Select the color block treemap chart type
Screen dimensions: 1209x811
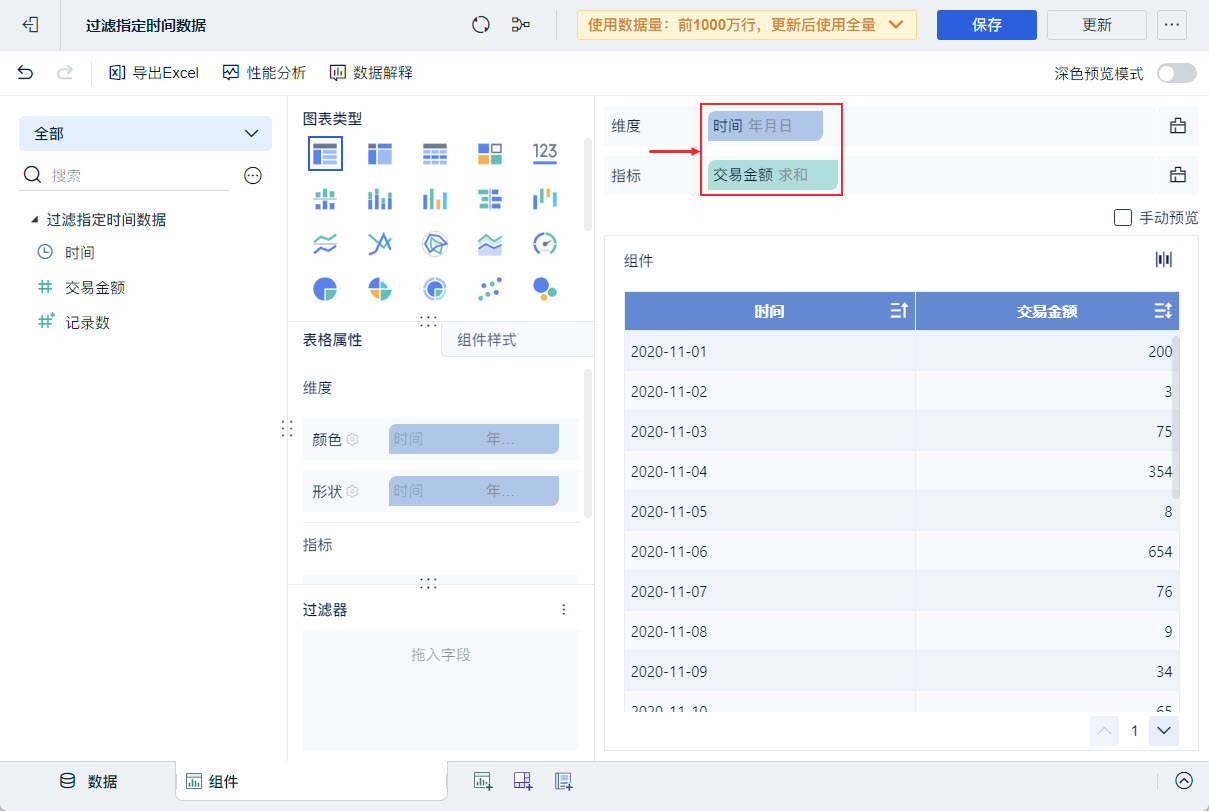click(490, 153)
